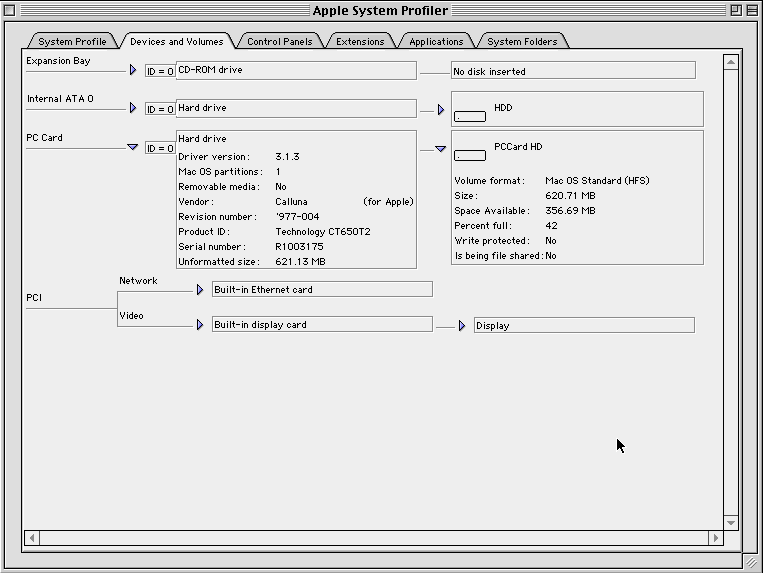Click the serial number R1003175
The height and width of the screenshot is (573, 763).
[x=299, y=247]
